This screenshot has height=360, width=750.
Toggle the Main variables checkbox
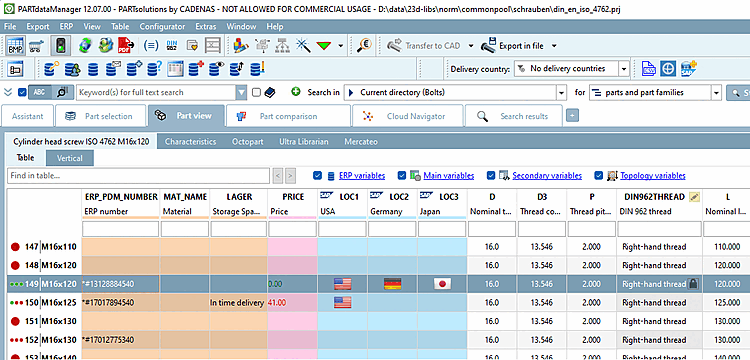click(402, 175)
